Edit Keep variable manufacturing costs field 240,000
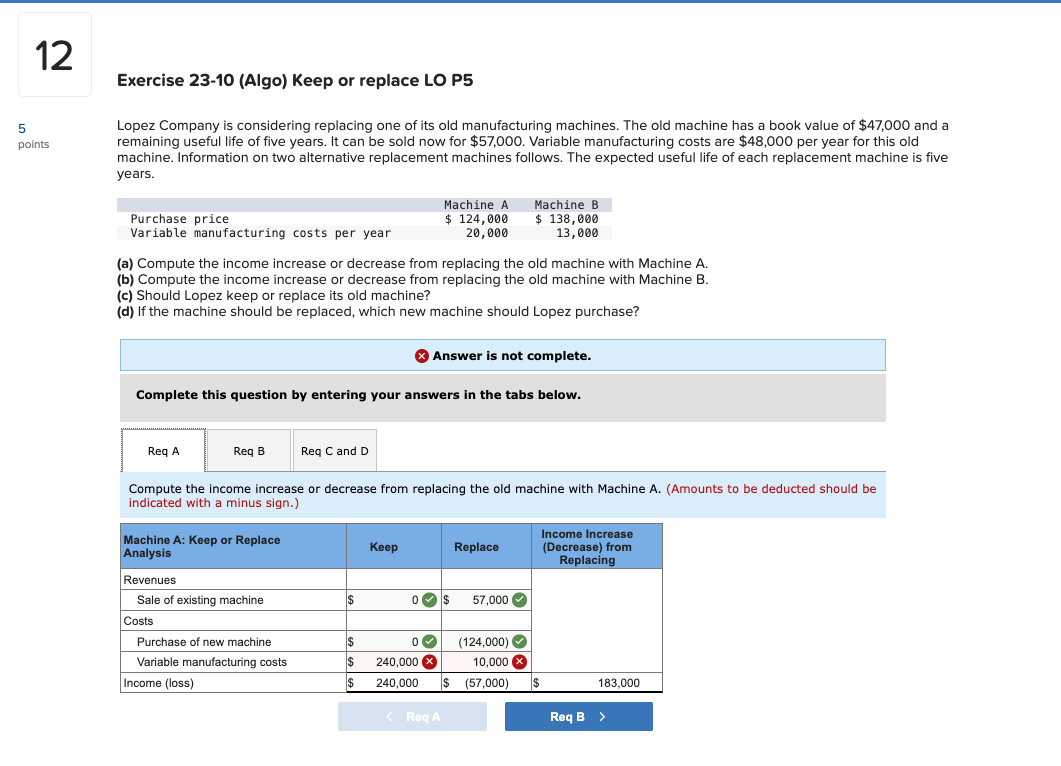Screen dimensions: 1061x766 [394, 662]
